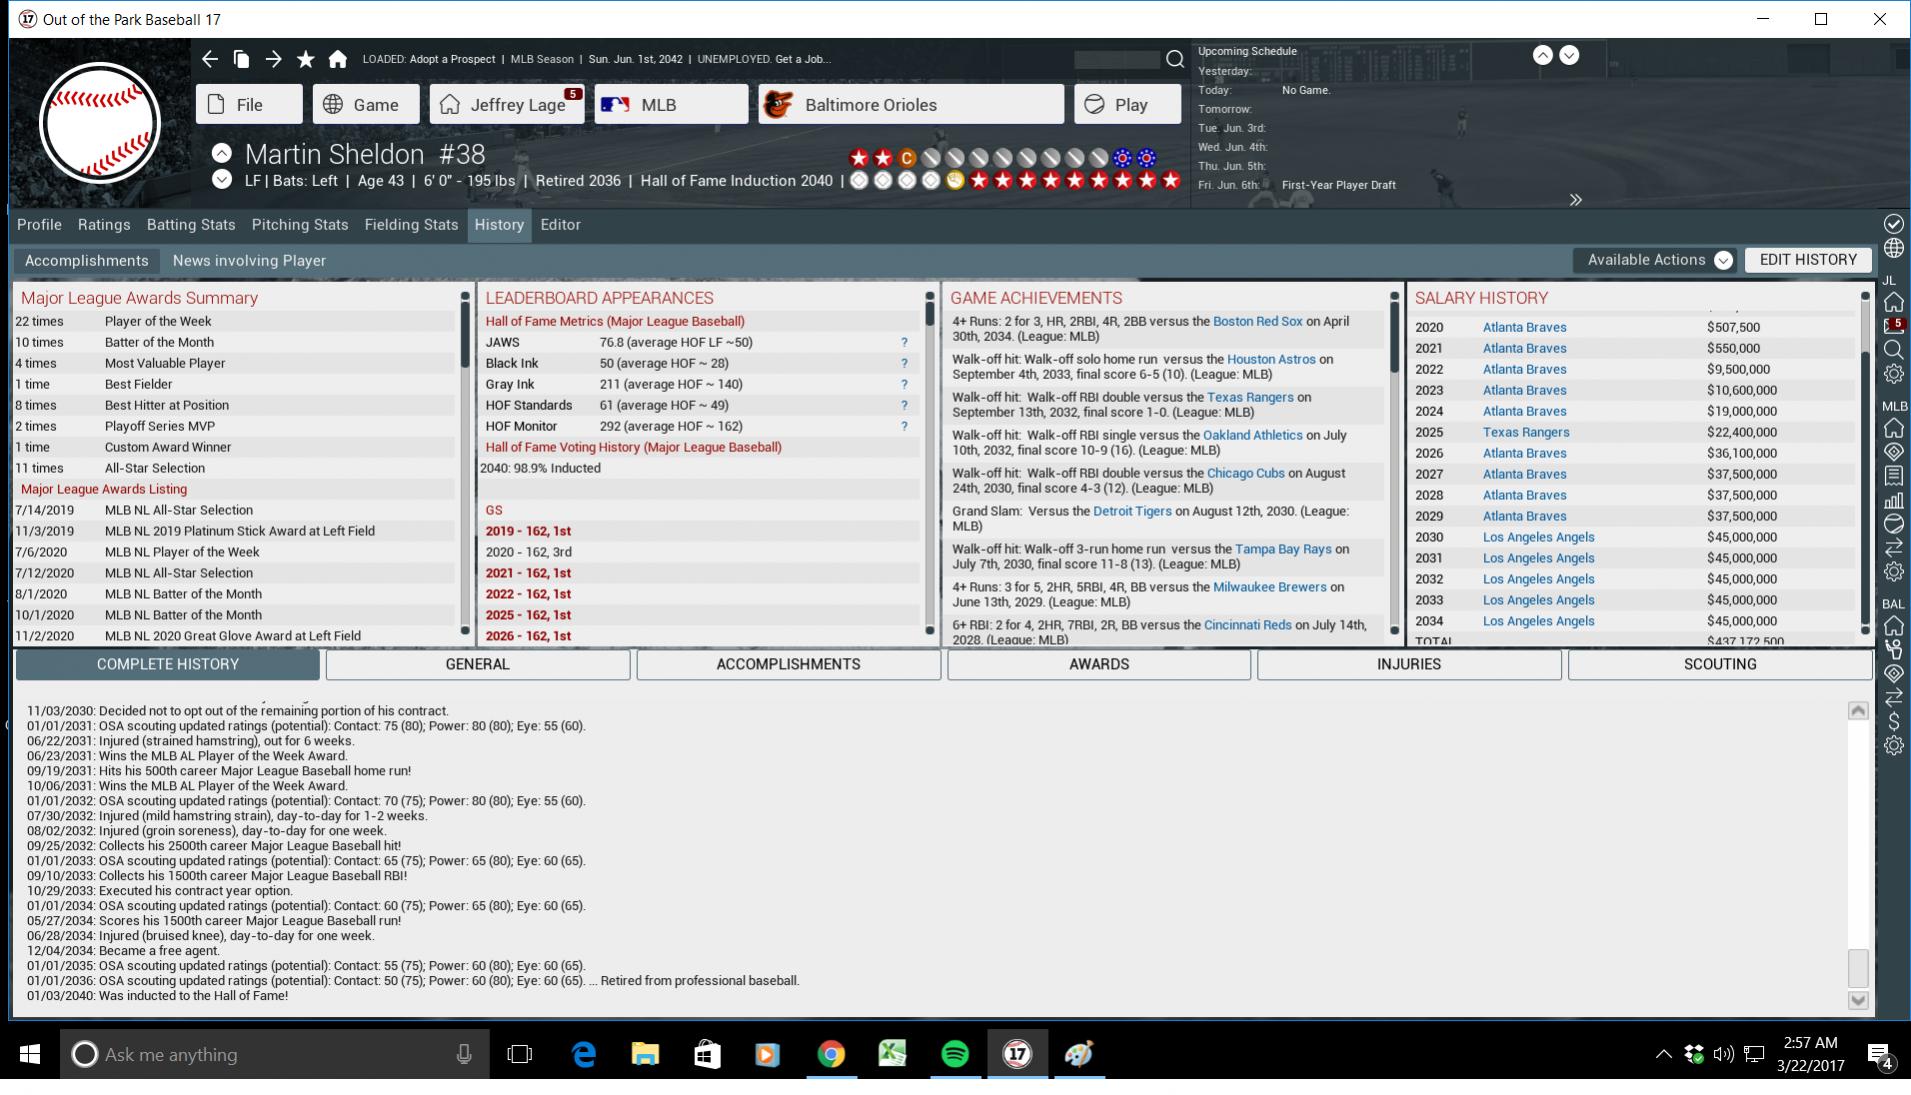Open the File menu
Screen dimensions: 1911x1095
[249, 104]
